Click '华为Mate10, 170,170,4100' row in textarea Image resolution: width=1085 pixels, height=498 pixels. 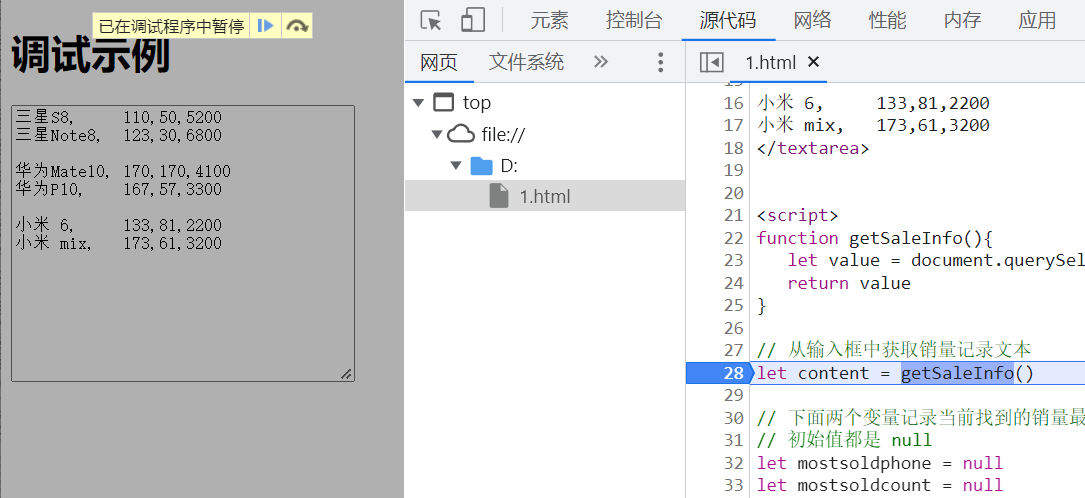[x=123, y=172]
